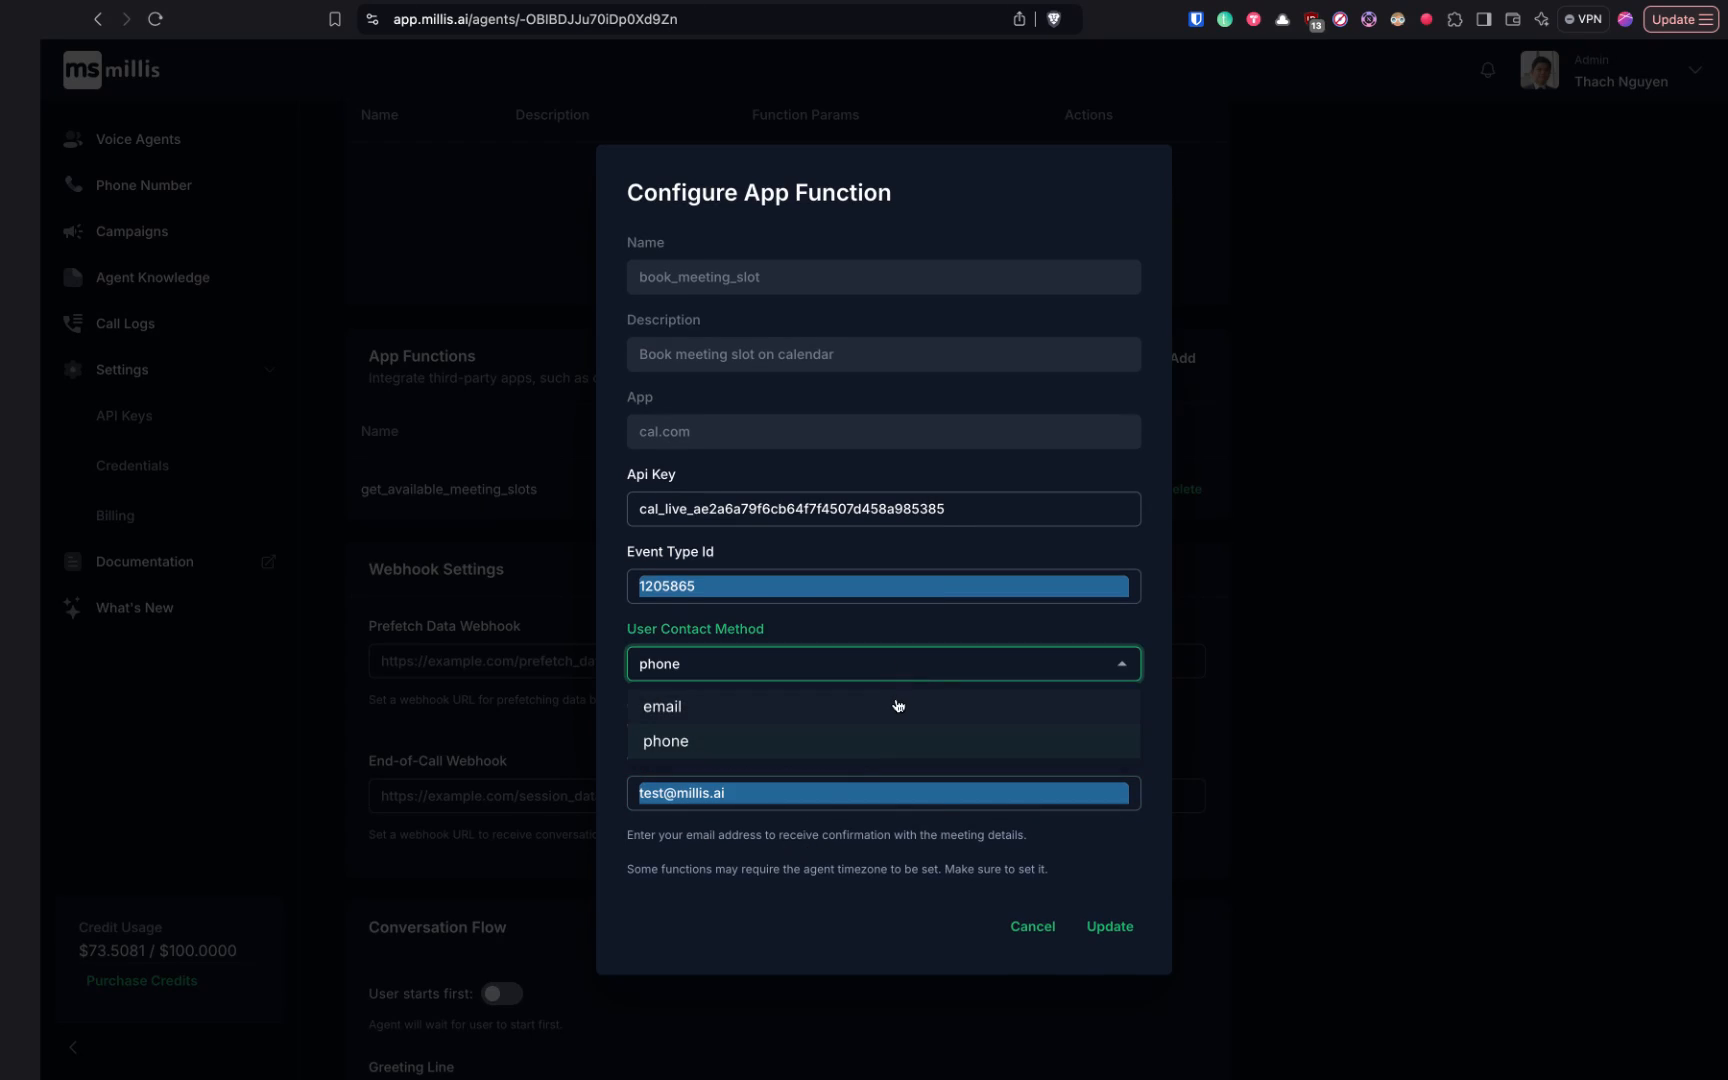1728x1080 pixels.
Task: Click the millis logo in the top left
Action: pyautogui.click(x=110, y=69)
